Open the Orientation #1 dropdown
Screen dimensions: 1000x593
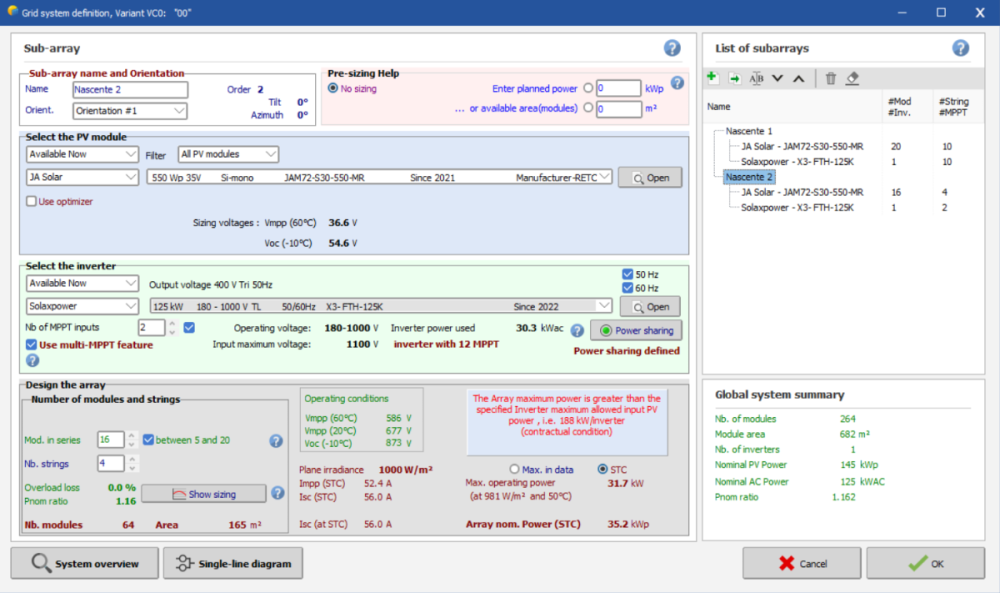[x=130, y=111]
